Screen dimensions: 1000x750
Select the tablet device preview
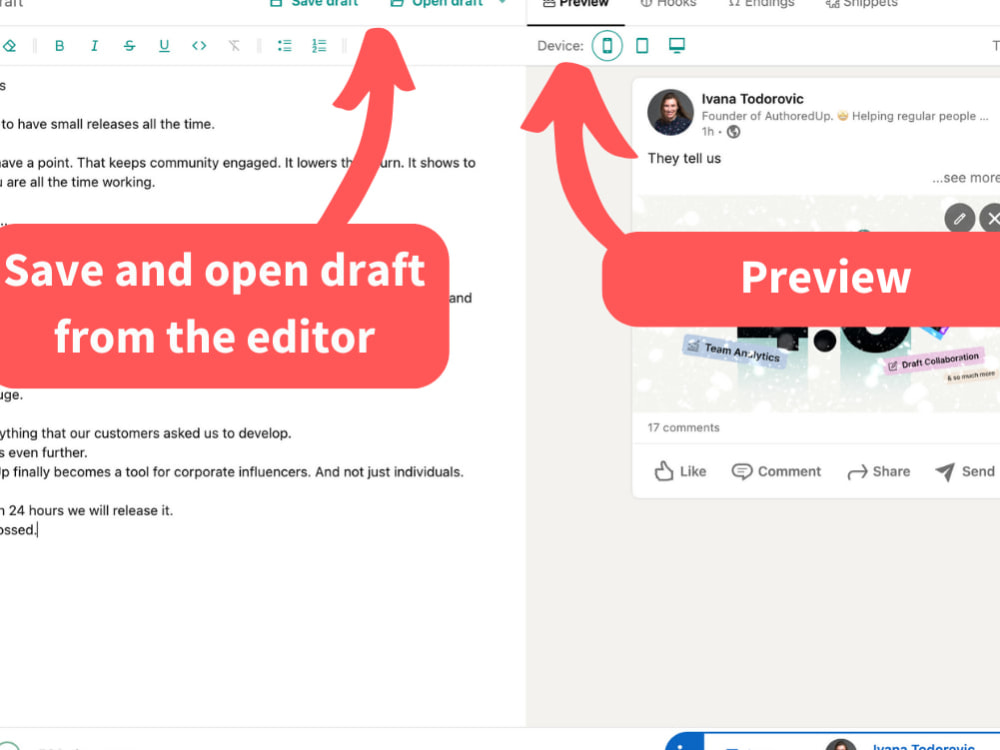click(642, 46)
